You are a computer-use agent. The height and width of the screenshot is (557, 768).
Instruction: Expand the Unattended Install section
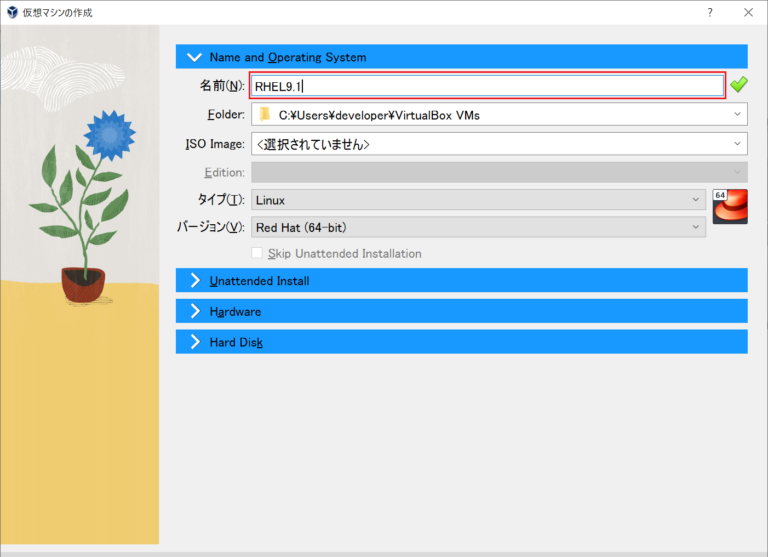194,281
